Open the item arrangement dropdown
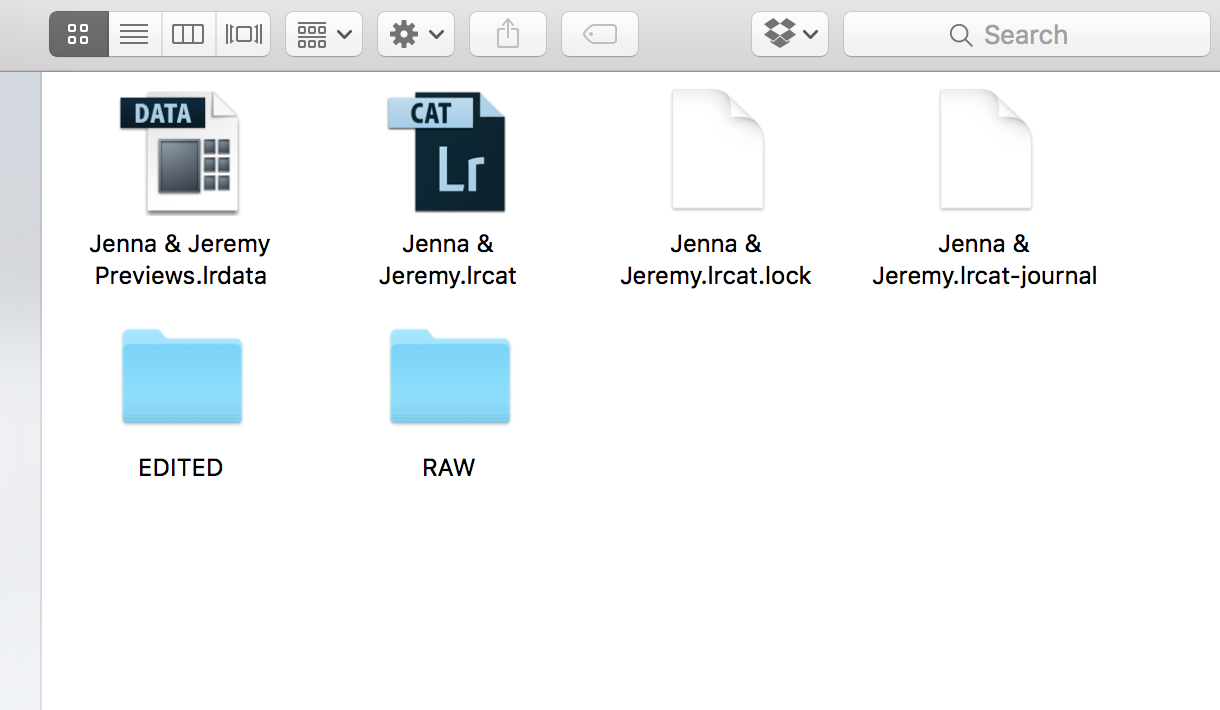The image size is (1220, 710). [324, 34]
